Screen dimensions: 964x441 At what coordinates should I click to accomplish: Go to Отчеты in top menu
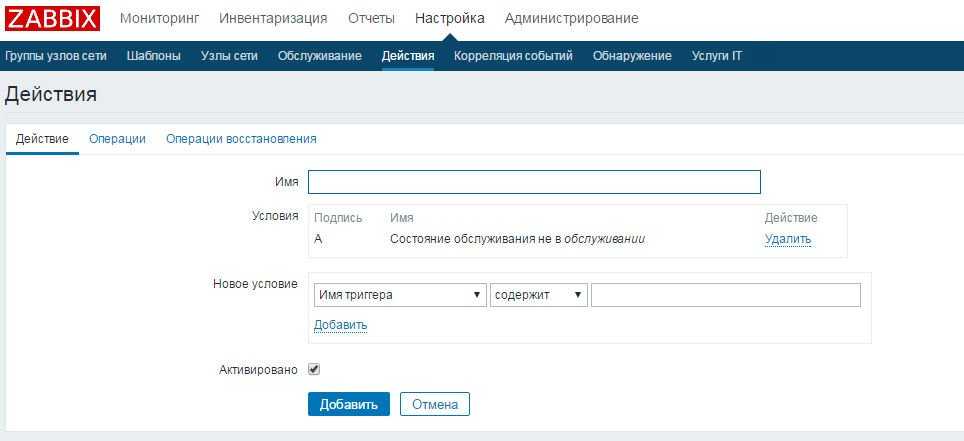coord(371,18)
